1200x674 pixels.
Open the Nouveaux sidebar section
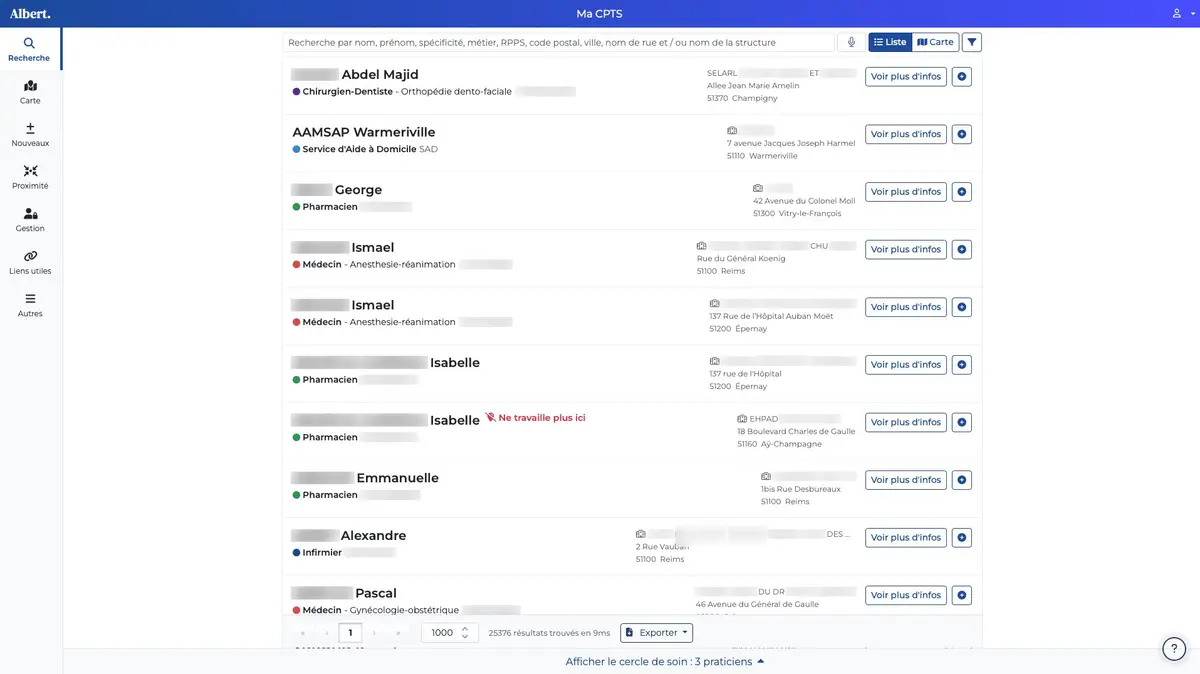30,135
